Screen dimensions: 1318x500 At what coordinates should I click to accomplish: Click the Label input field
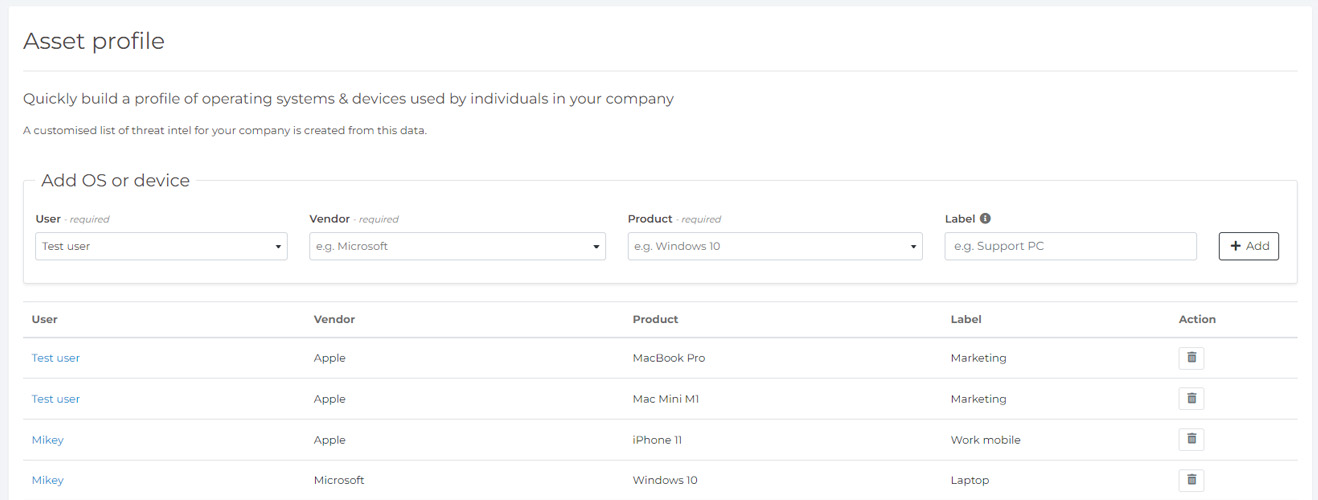(1070, 246)
